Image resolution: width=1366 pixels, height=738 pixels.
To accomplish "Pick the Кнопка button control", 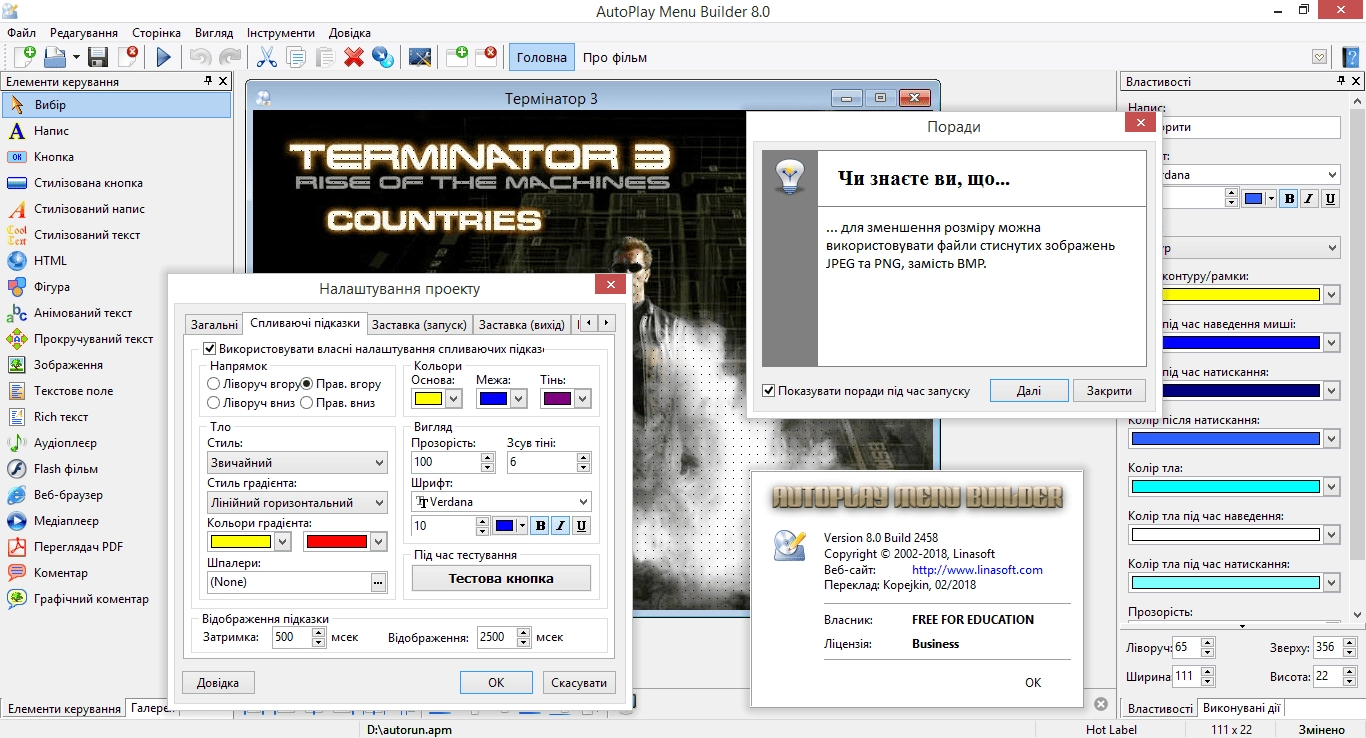I will pyautogui.click(x=116, y=157).
